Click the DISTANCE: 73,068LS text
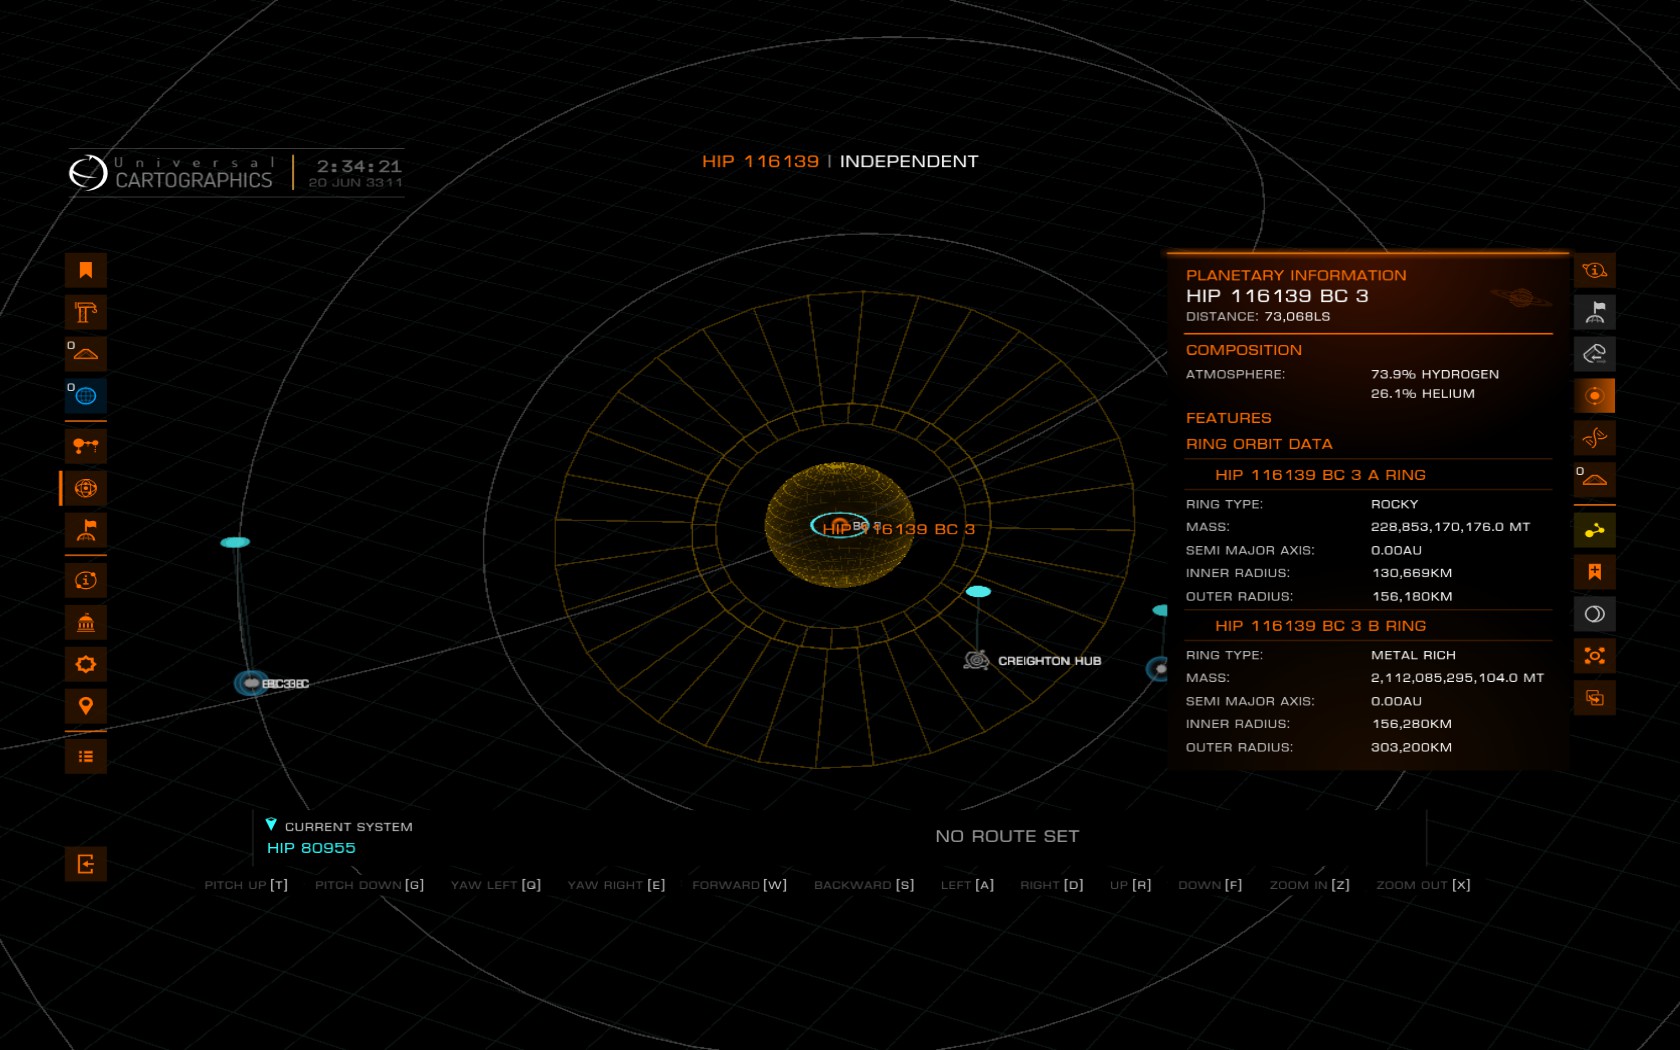Image resolution: width=1680 pixels, height=1050 pixels. 1258,317
